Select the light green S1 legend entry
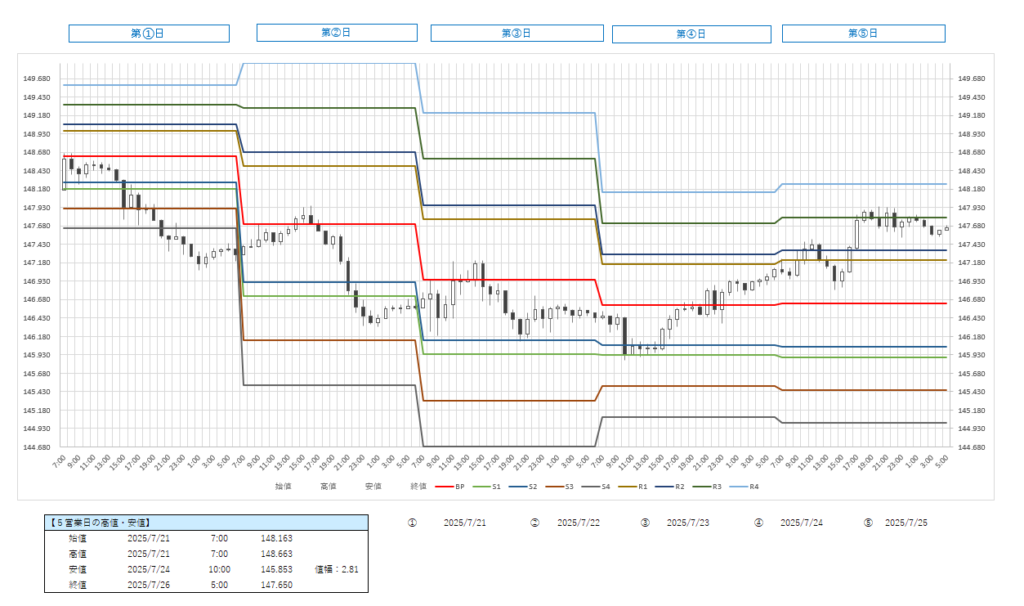The image size is (1024, 606). 488,487
